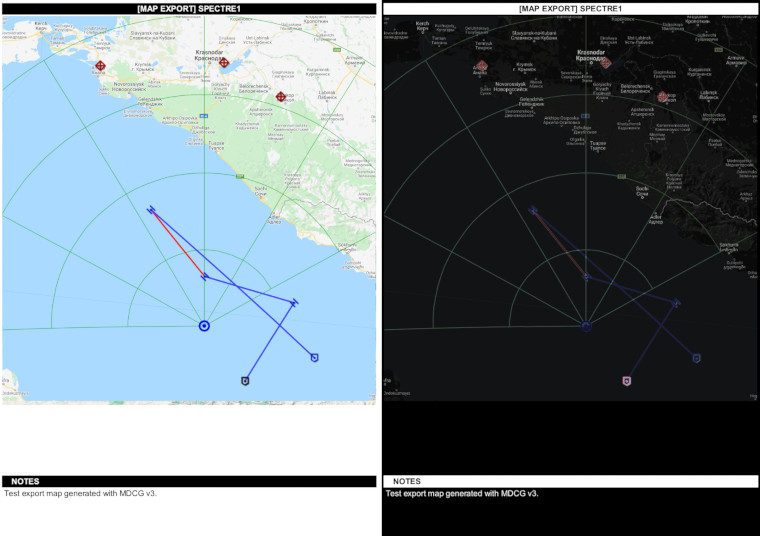
Task: Click the Krasnodar city label on the dark map
Action: pos(591,55)
